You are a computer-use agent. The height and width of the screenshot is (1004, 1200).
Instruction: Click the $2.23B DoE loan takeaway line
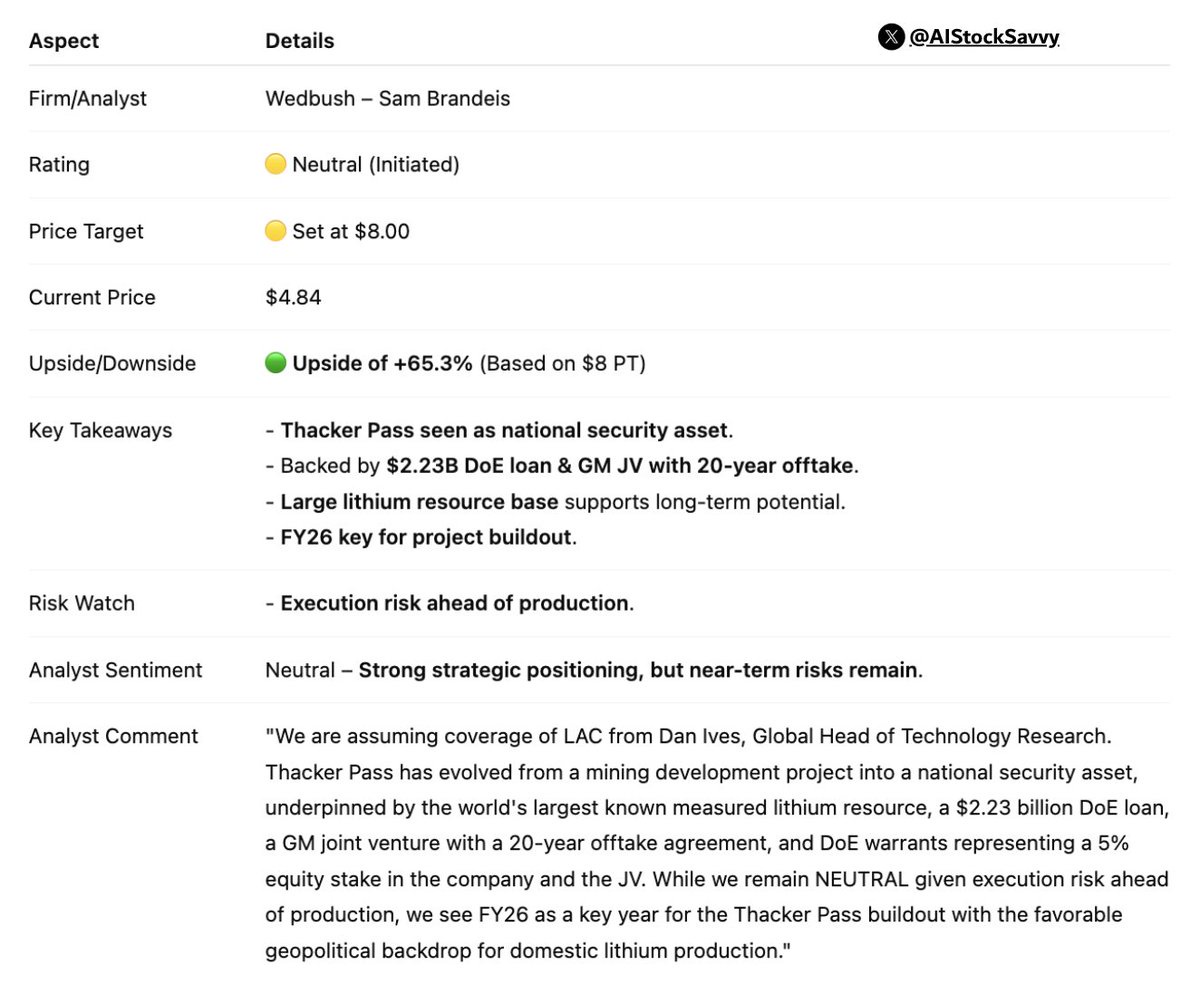562,465
